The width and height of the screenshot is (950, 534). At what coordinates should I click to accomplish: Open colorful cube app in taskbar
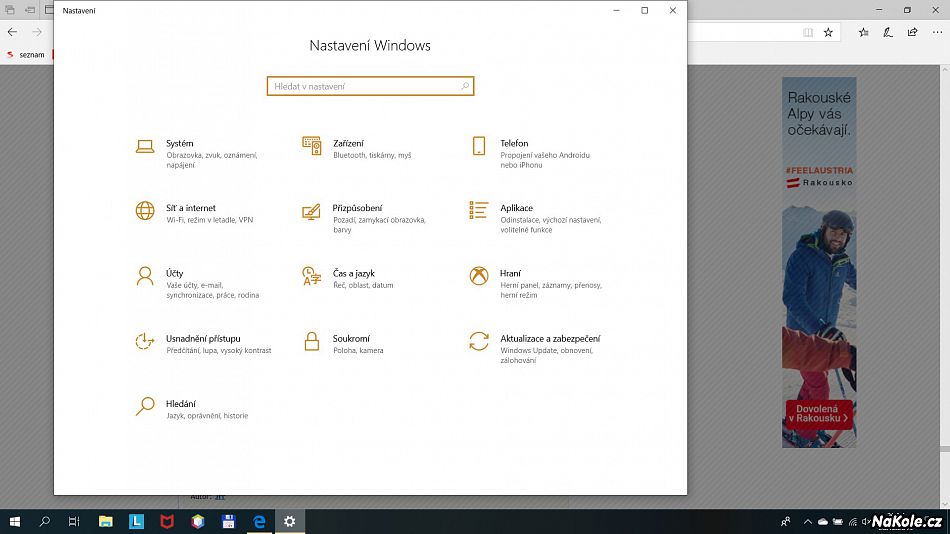198,521
